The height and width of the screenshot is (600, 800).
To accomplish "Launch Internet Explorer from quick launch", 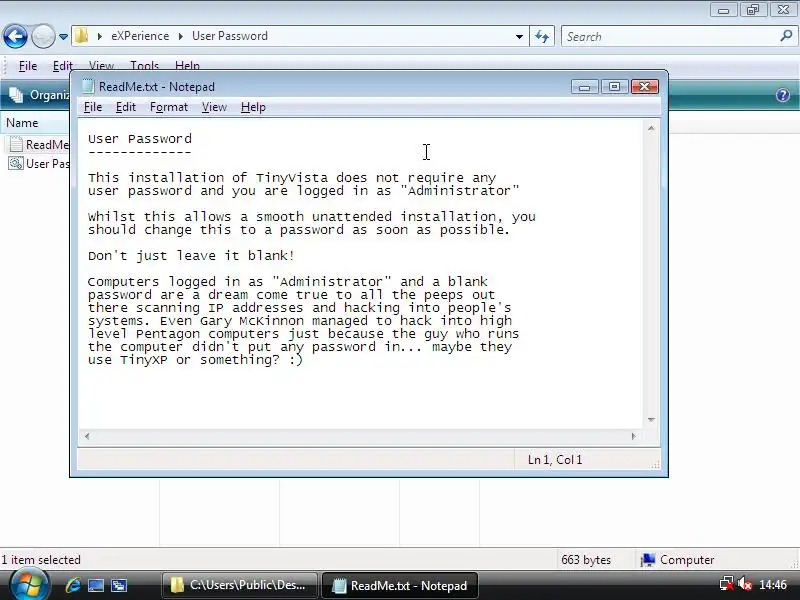I will click(x=73, y=585).
